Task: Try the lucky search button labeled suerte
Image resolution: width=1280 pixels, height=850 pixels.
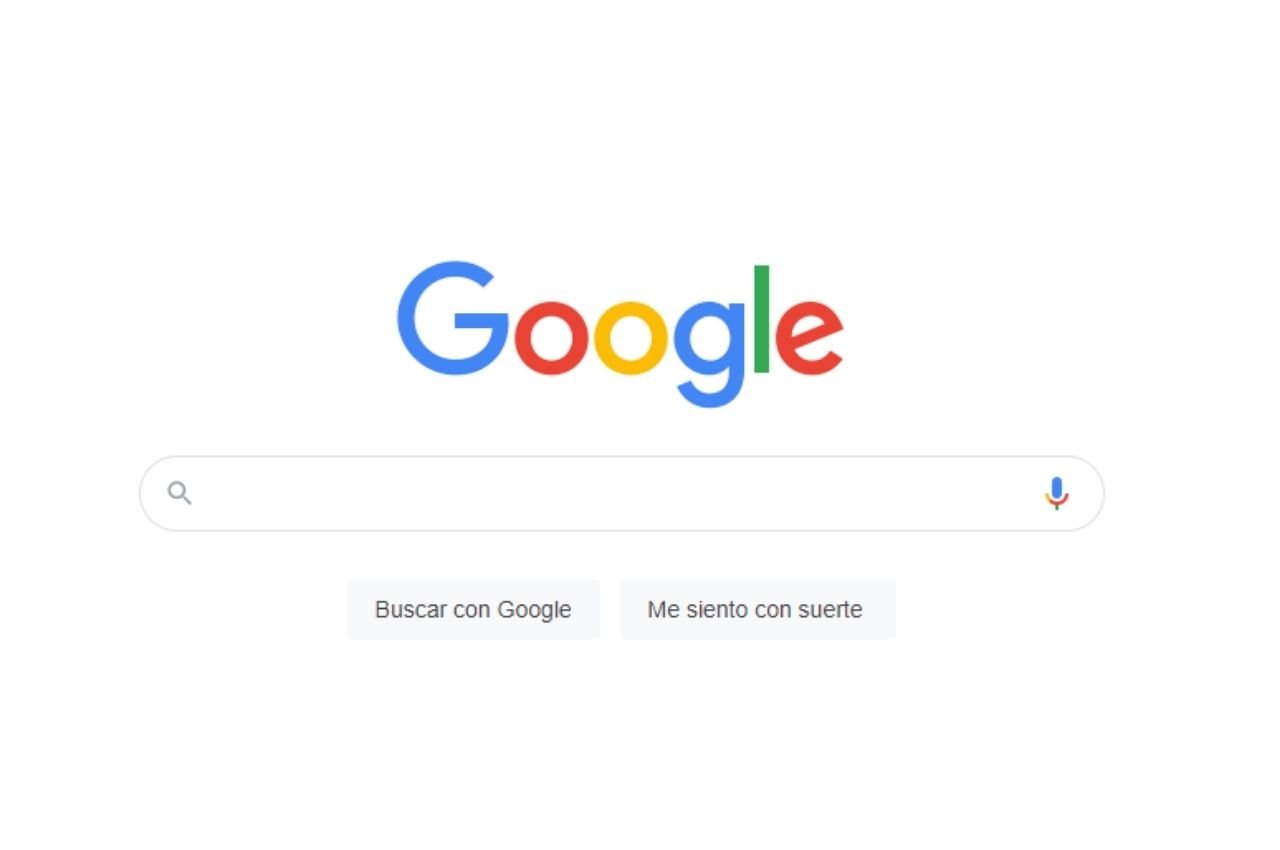Action: click(758, 609)
